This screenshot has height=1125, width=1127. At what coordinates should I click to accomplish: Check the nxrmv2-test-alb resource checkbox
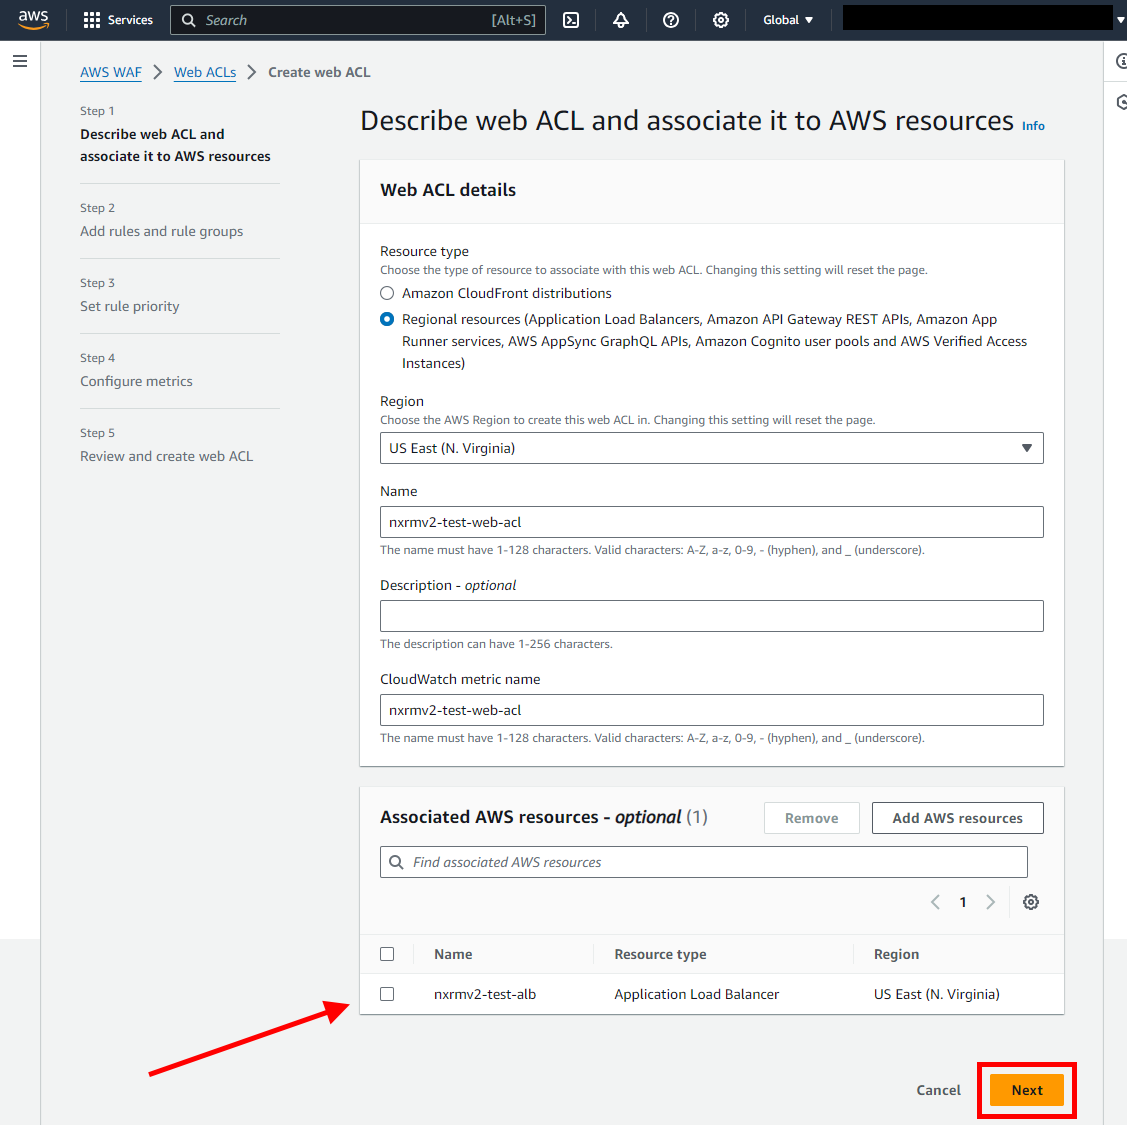[x=387, y=993]
